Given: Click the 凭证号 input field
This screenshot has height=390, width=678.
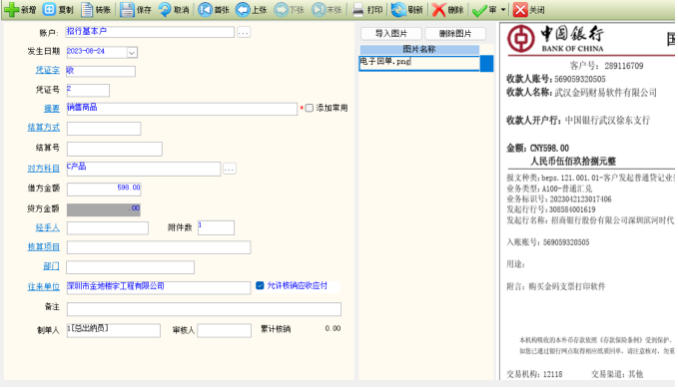Looking at the screenshot, I should [88, 90].
